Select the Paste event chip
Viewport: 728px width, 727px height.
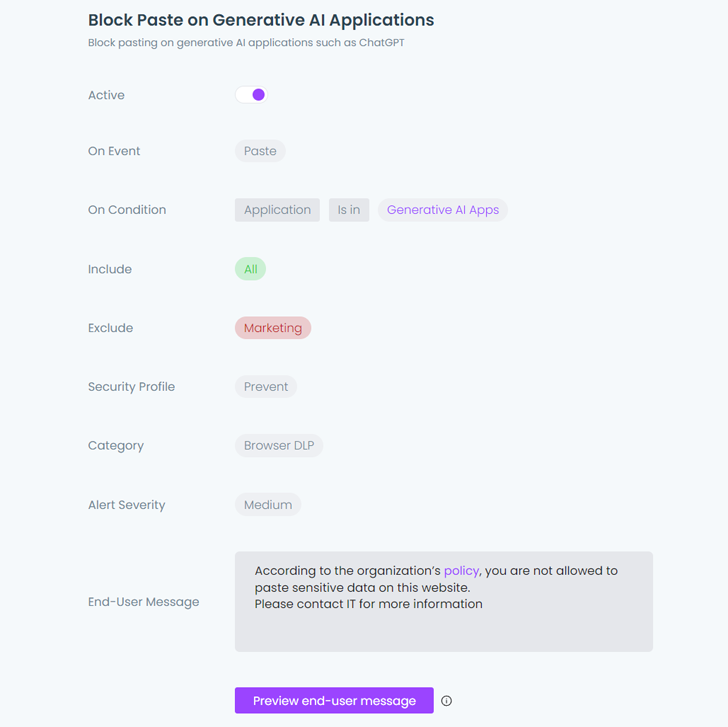260,151
